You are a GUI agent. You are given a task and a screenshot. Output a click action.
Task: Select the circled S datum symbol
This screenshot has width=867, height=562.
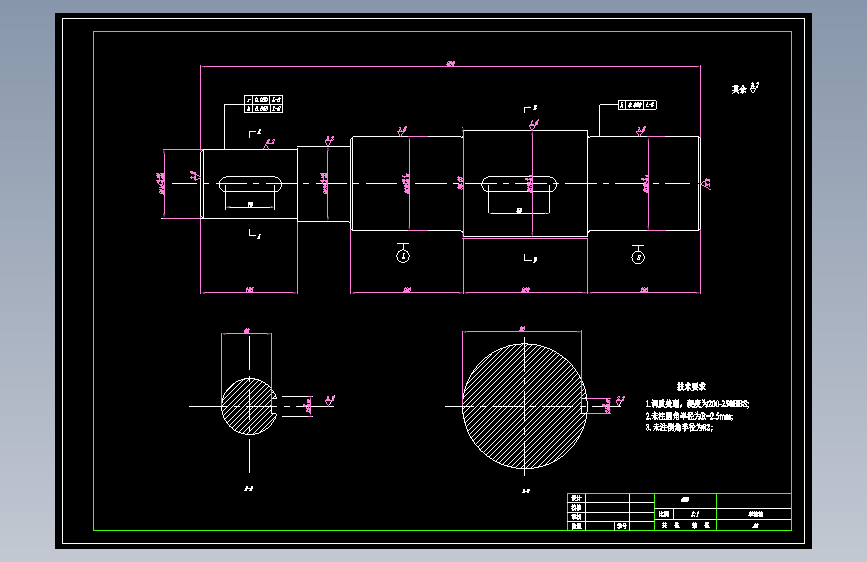tap(638, 257)
